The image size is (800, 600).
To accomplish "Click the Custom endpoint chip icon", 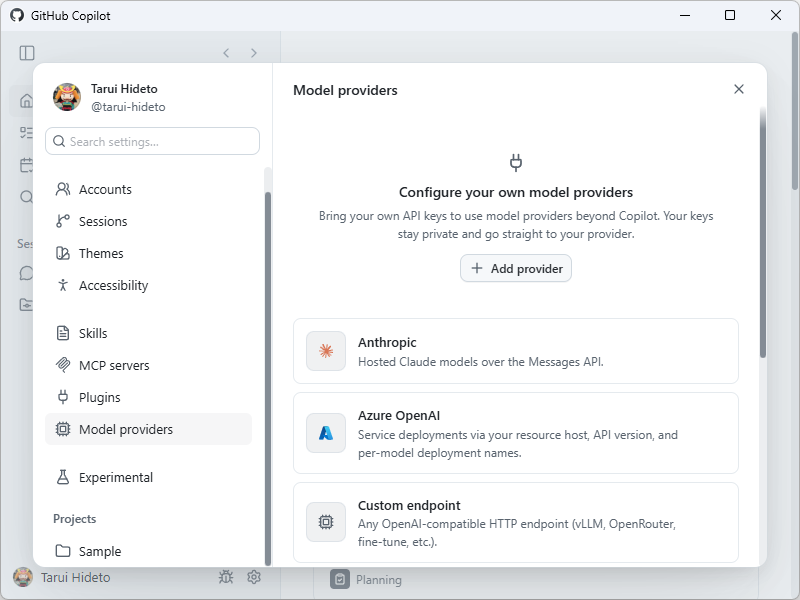I will [326, 522].
